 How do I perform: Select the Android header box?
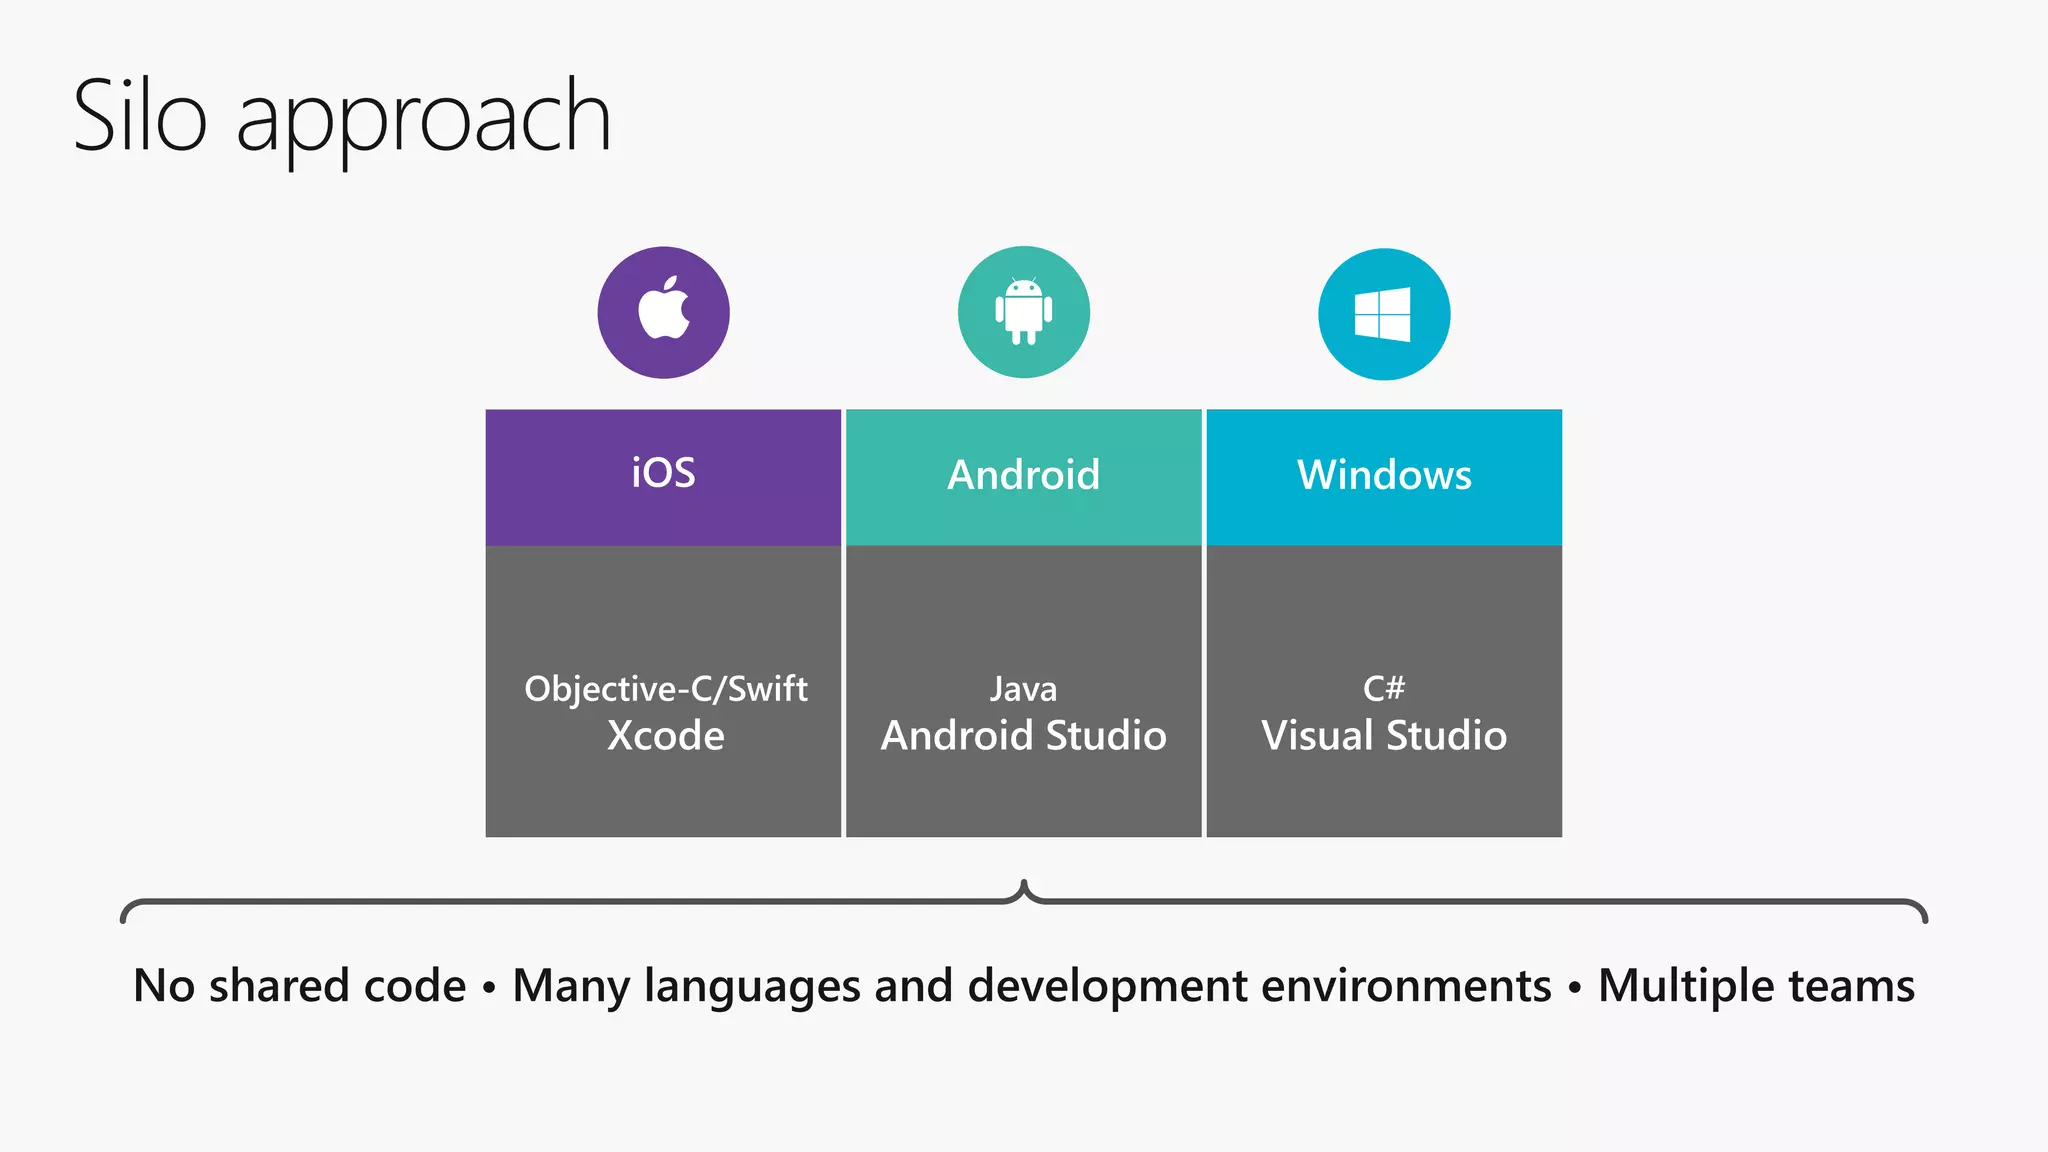point(1024,477)
